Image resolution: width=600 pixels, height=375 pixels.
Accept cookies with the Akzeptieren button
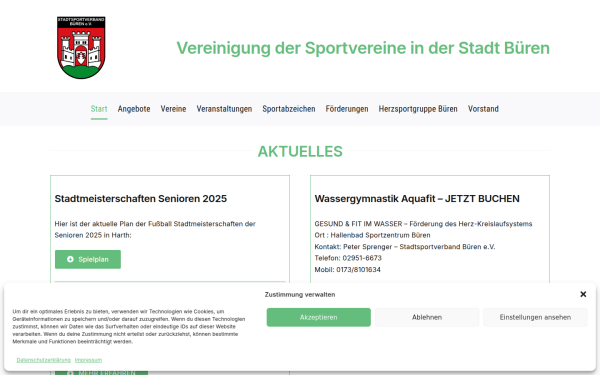click(x=319, y=317)
